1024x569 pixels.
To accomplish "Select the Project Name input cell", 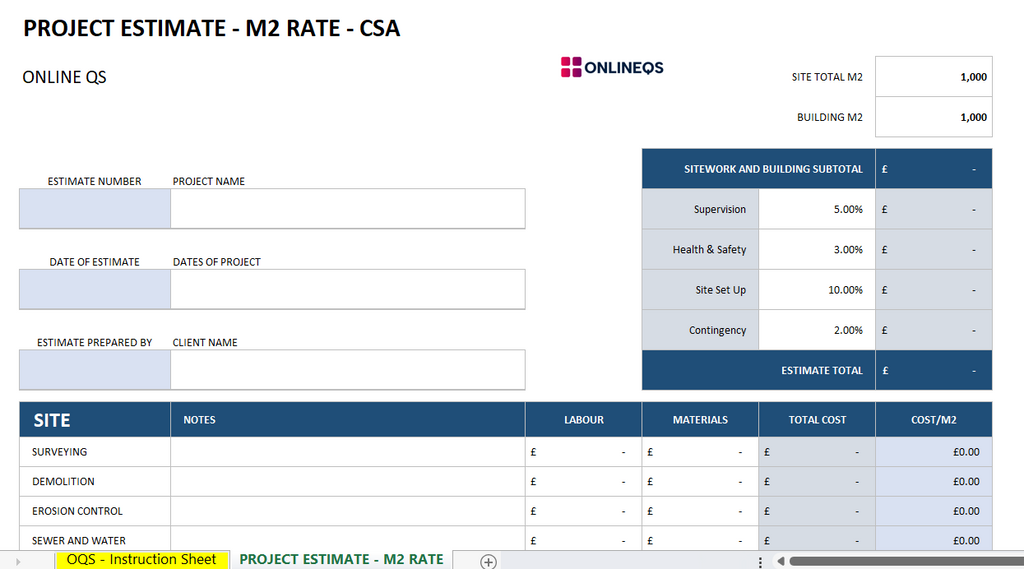I will pyautogui.click(x=347, y=209).
